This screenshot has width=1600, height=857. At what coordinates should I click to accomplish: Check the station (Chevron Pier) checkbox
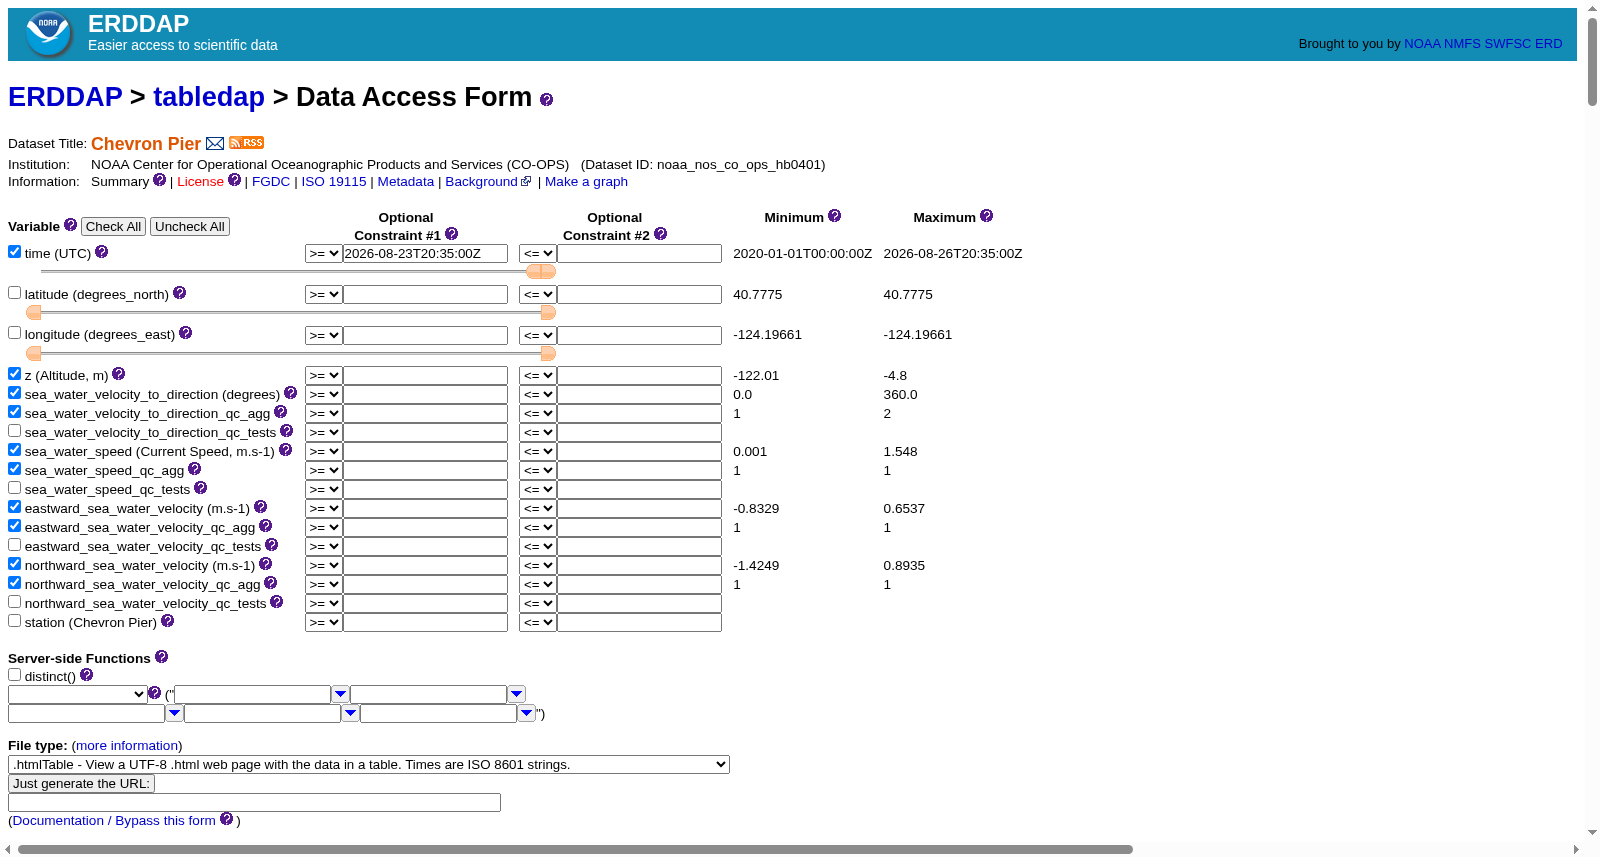pyautogui.click(x=15, y=621)
